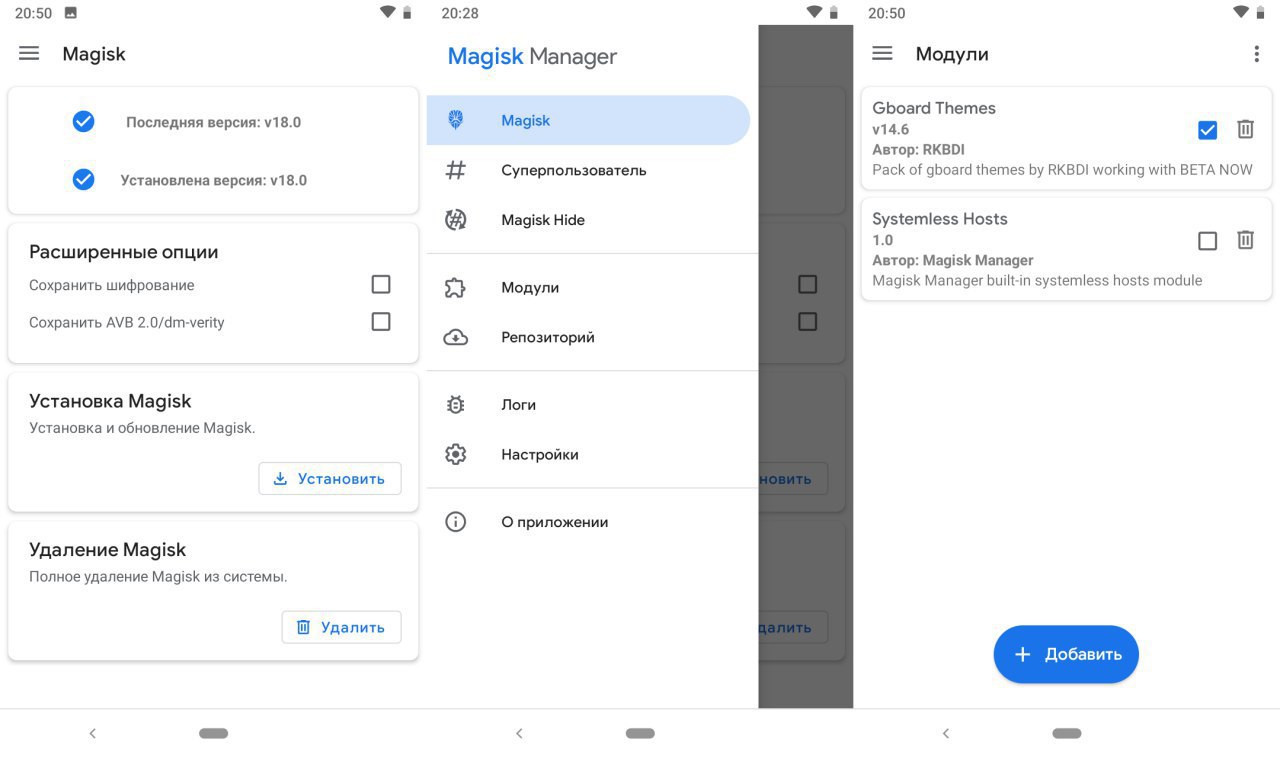The image size is (1280, 758).
Task: Click checkmark icon beside Установлена версия
Action: pyautogui.click(x=83, y=179)
